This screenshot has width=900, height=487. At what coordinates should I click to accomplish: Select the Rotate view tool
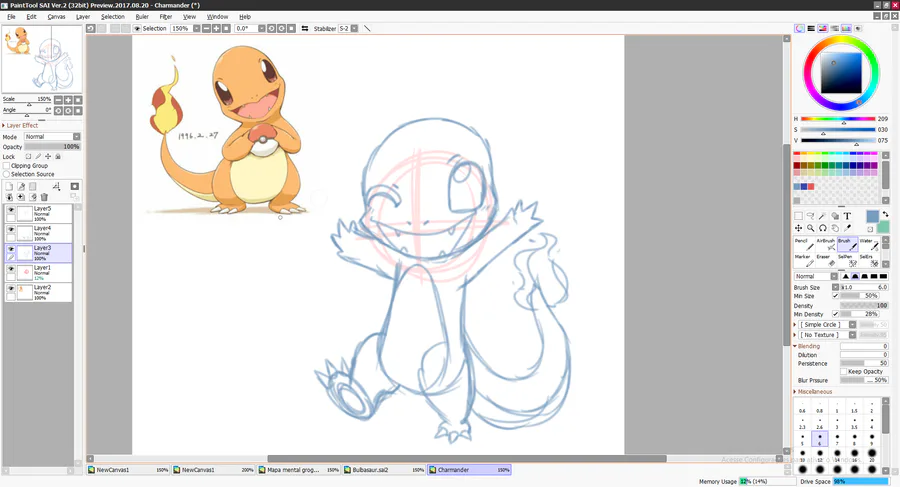(x=823, y=228)
